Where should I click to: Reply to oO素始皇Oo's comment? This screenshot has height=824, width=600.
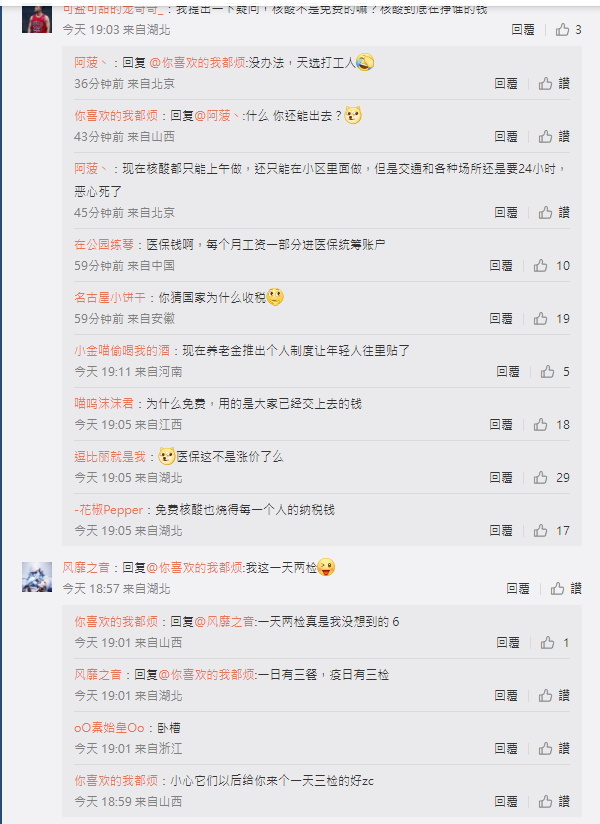pos(506,748)
